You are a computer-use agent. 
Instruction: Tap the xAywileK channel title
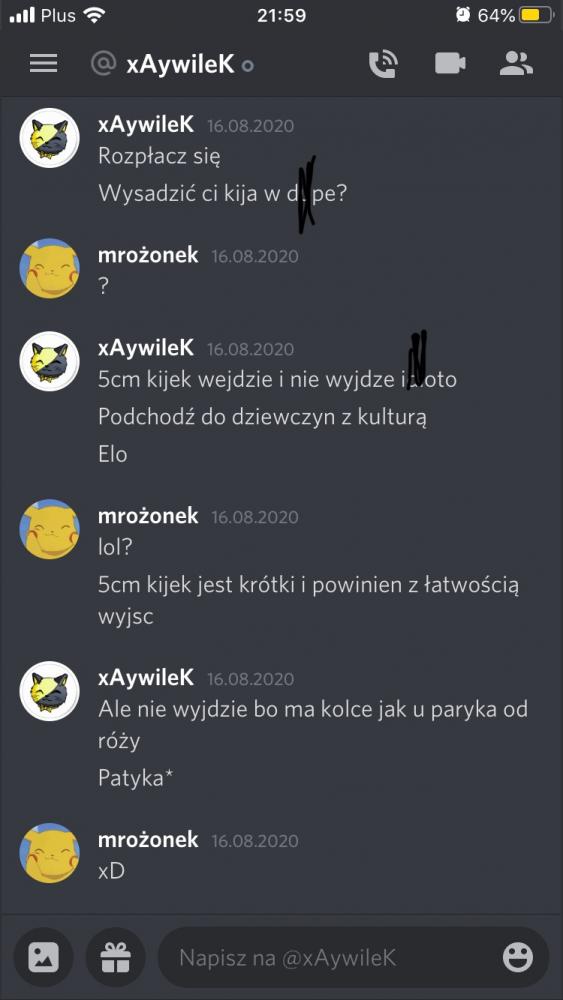coord(180,64)
